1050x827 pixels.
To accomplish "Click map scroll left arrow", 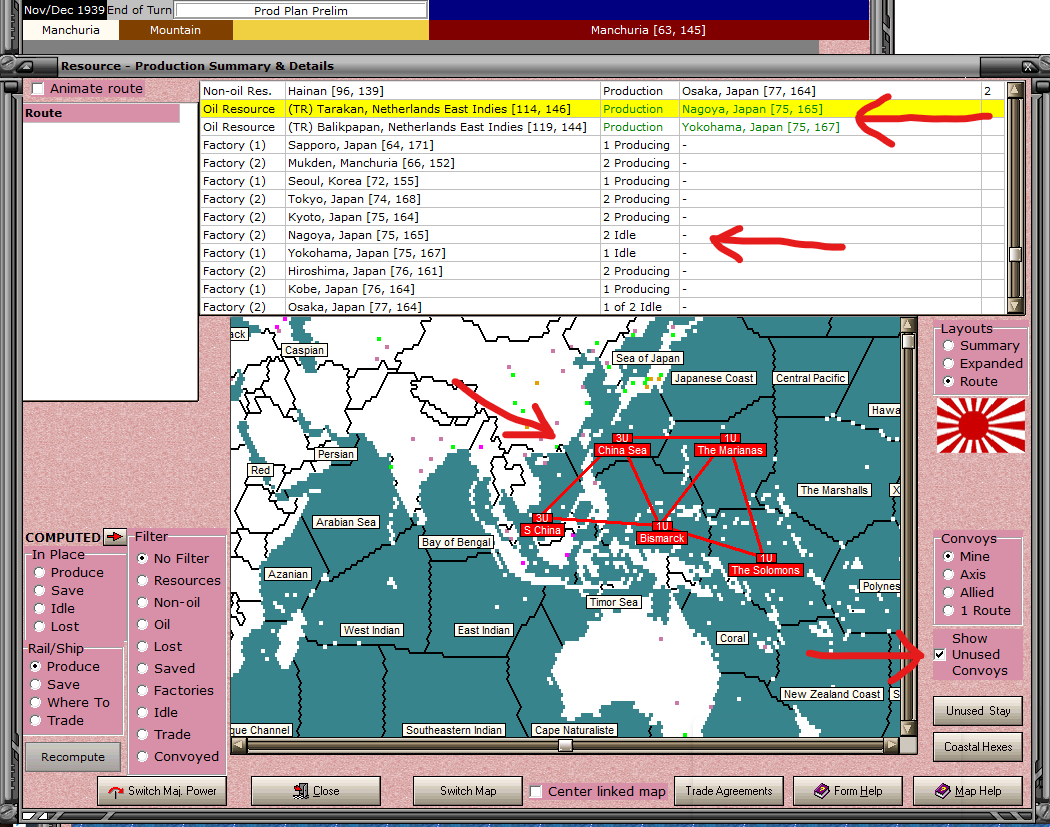I will pyautogui.click(x=239, y=745).
